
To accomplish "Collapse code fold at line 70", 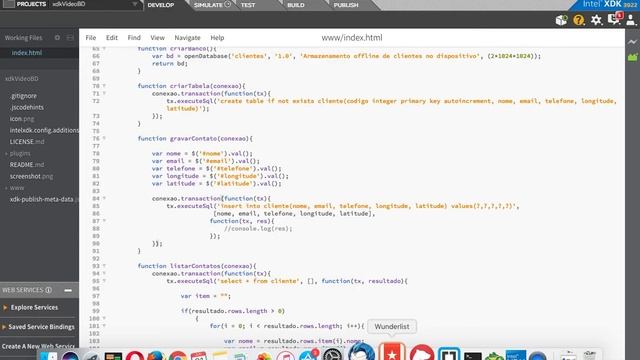I will coord(104,86).
